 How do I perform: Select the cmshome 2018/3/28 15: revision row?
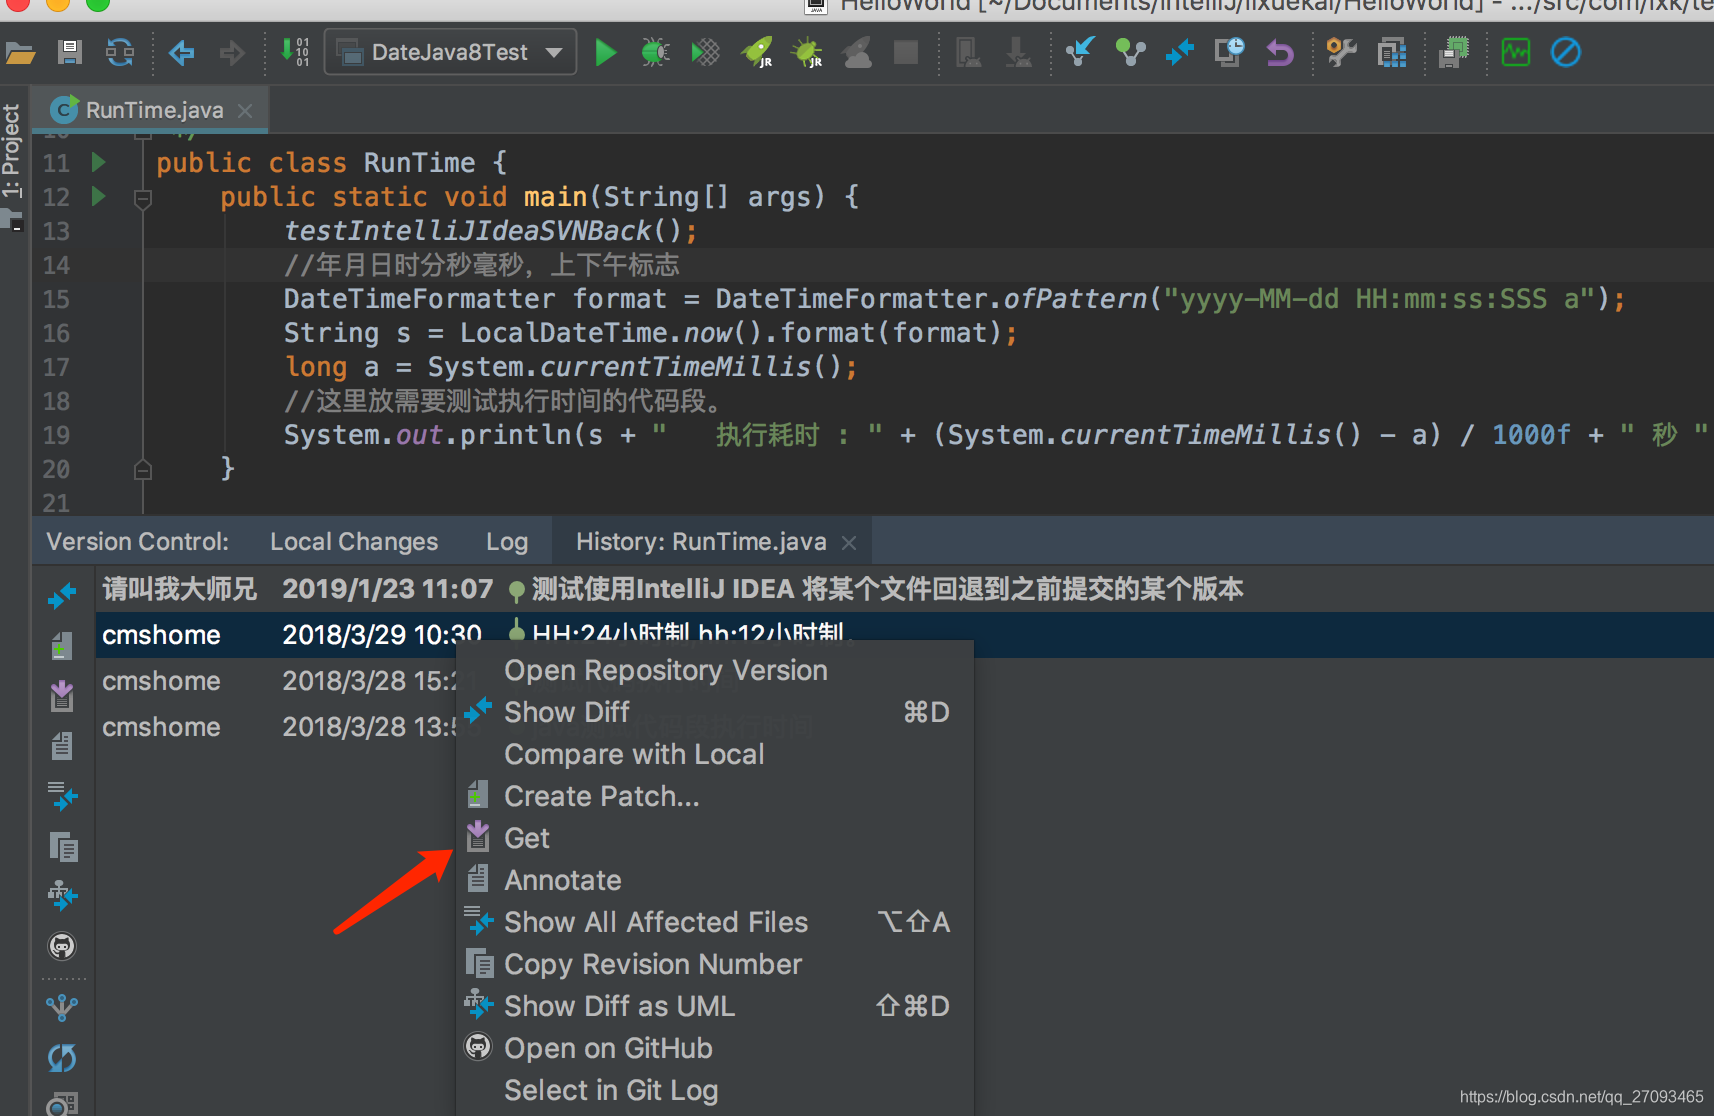click(276, 681)
